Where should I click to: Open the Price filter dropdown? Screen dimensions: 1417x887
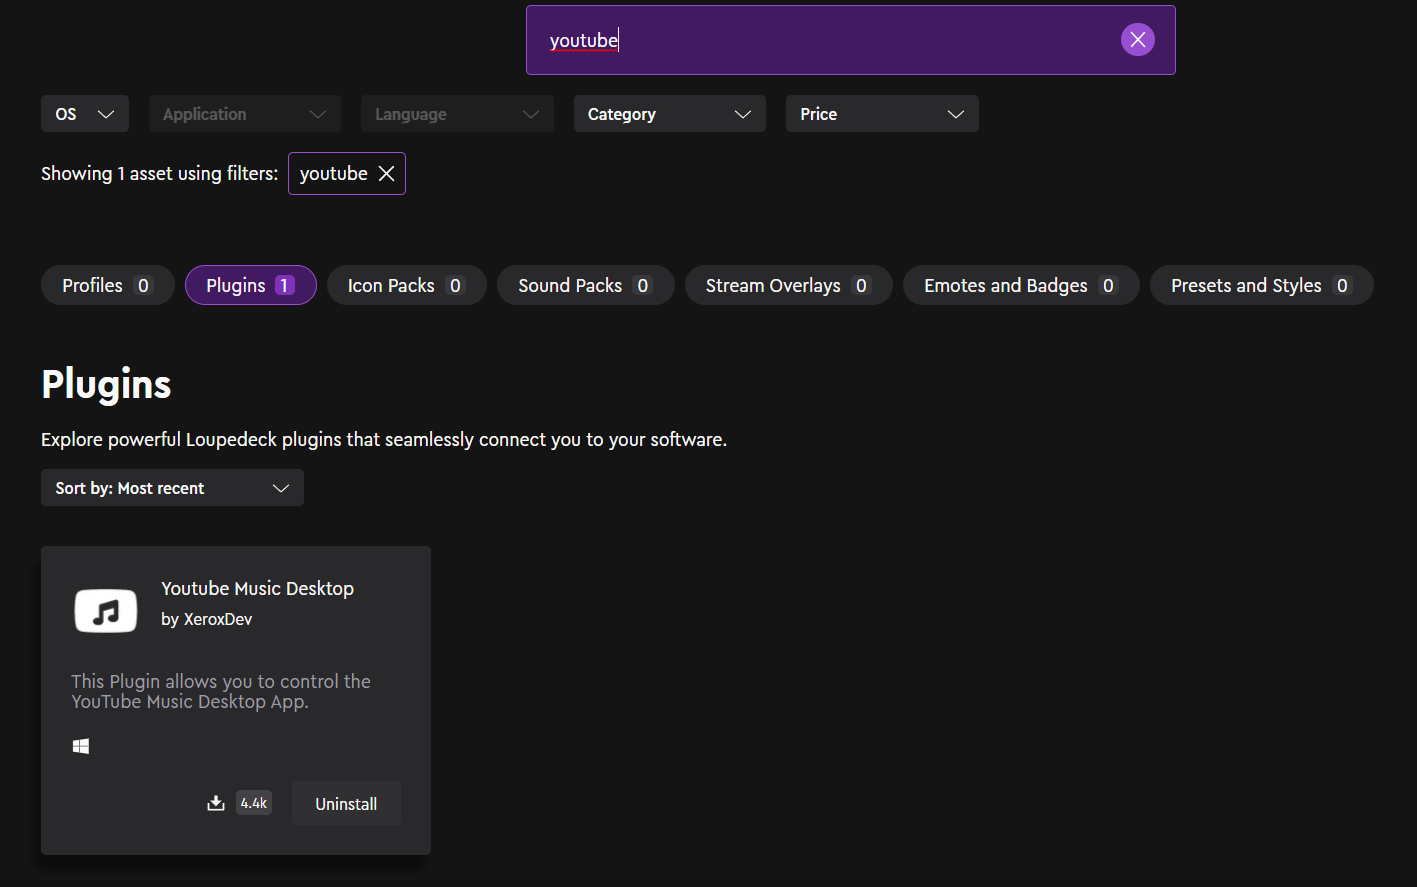881,114
